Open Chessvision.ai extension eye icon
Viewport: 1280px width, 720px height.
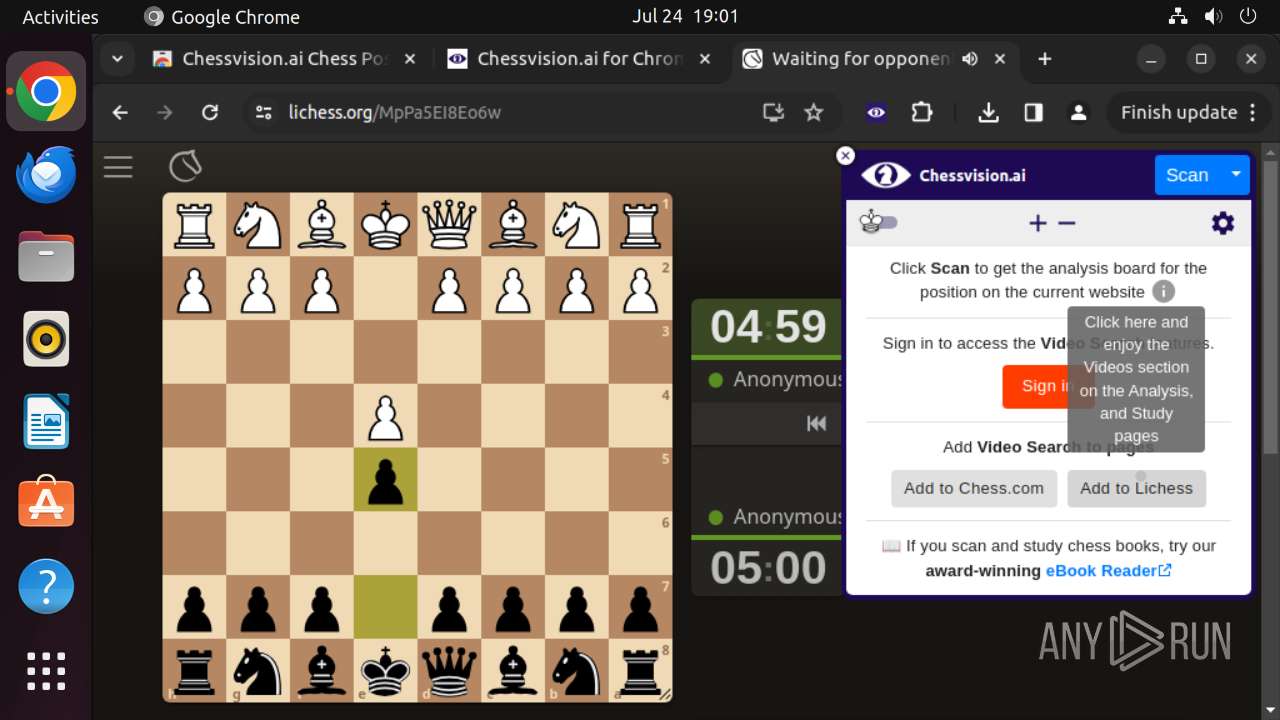pyautogui.click(x=876, y=113)
